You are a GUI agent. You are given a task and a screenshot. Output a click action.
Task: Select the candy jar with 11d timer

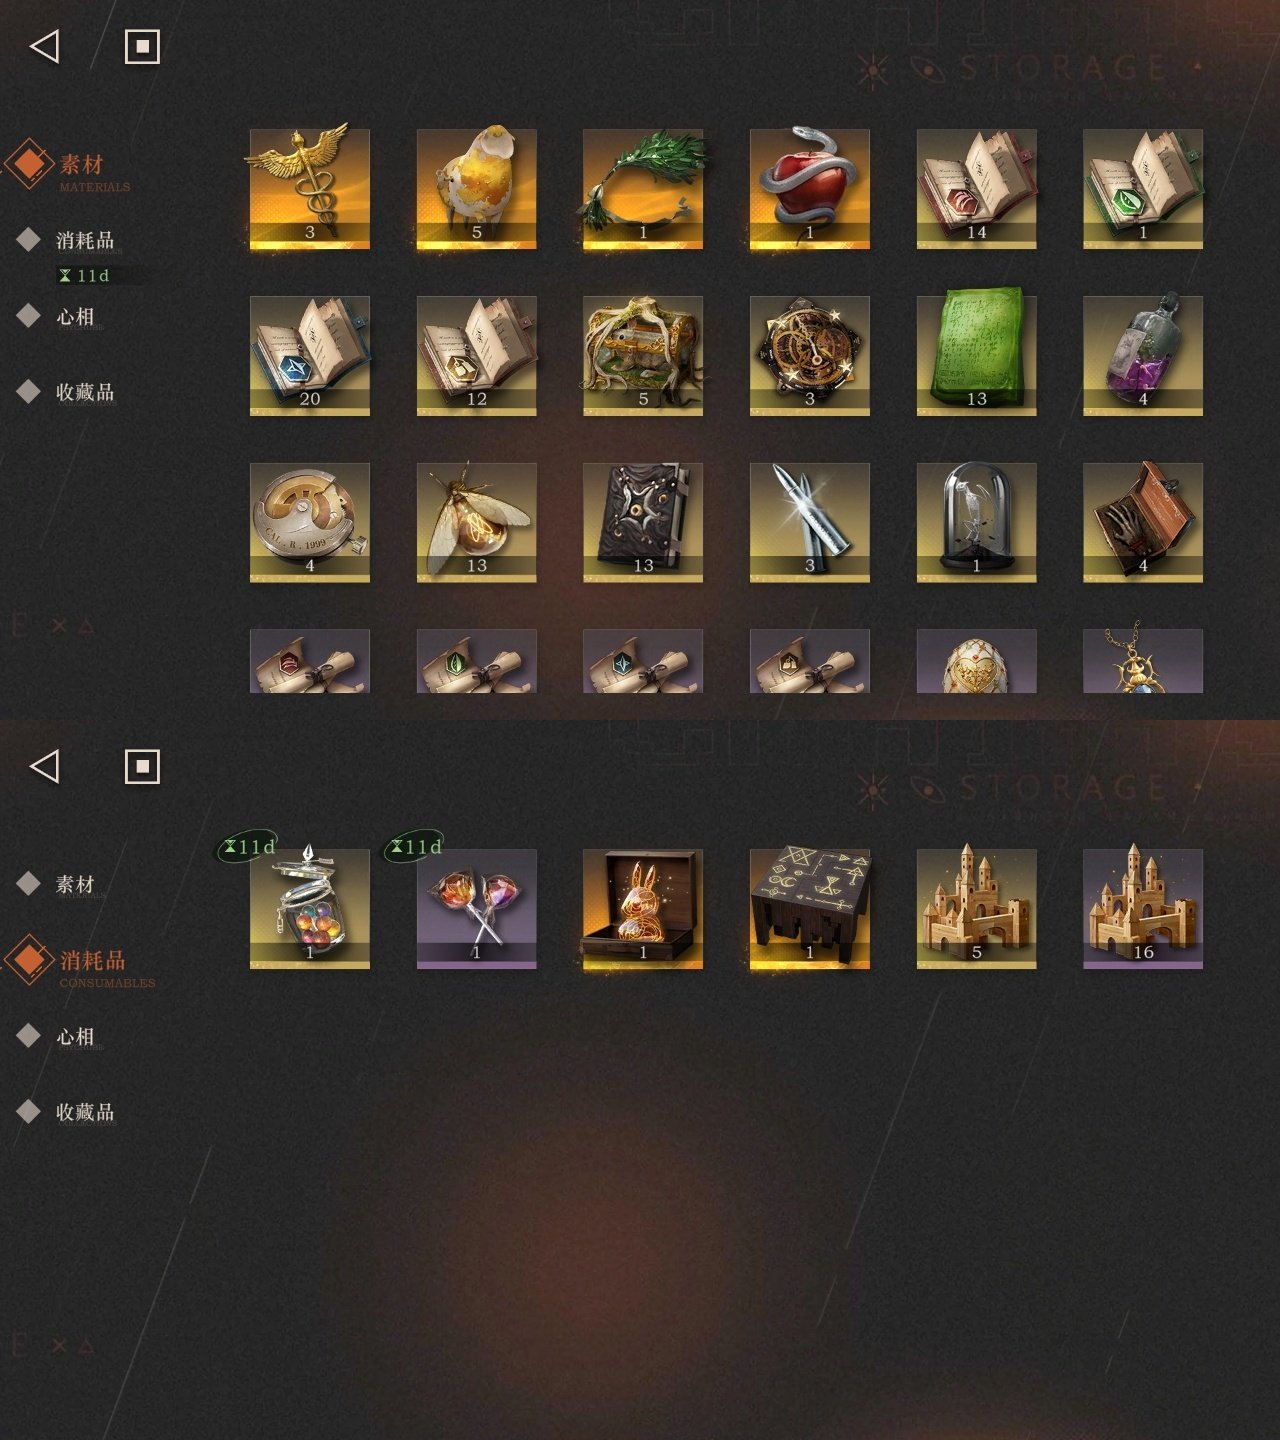point(309,909)
